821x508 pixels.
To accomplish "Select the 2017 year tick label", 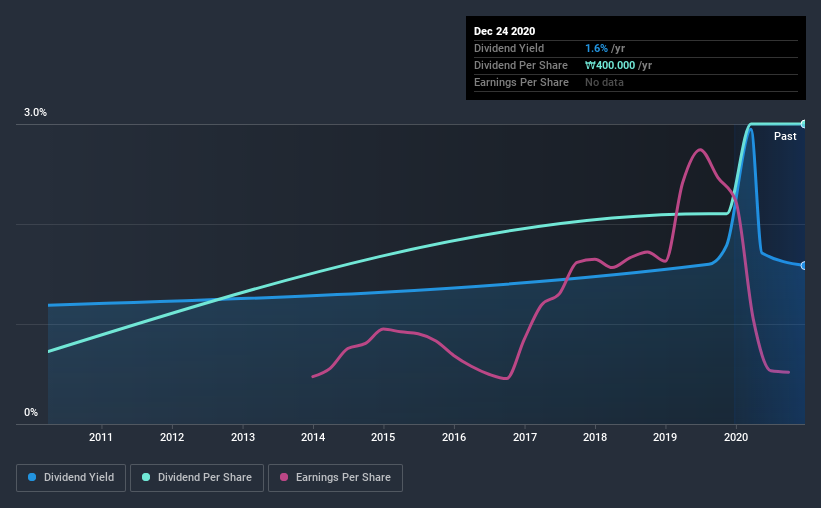I will pos(525,437).
